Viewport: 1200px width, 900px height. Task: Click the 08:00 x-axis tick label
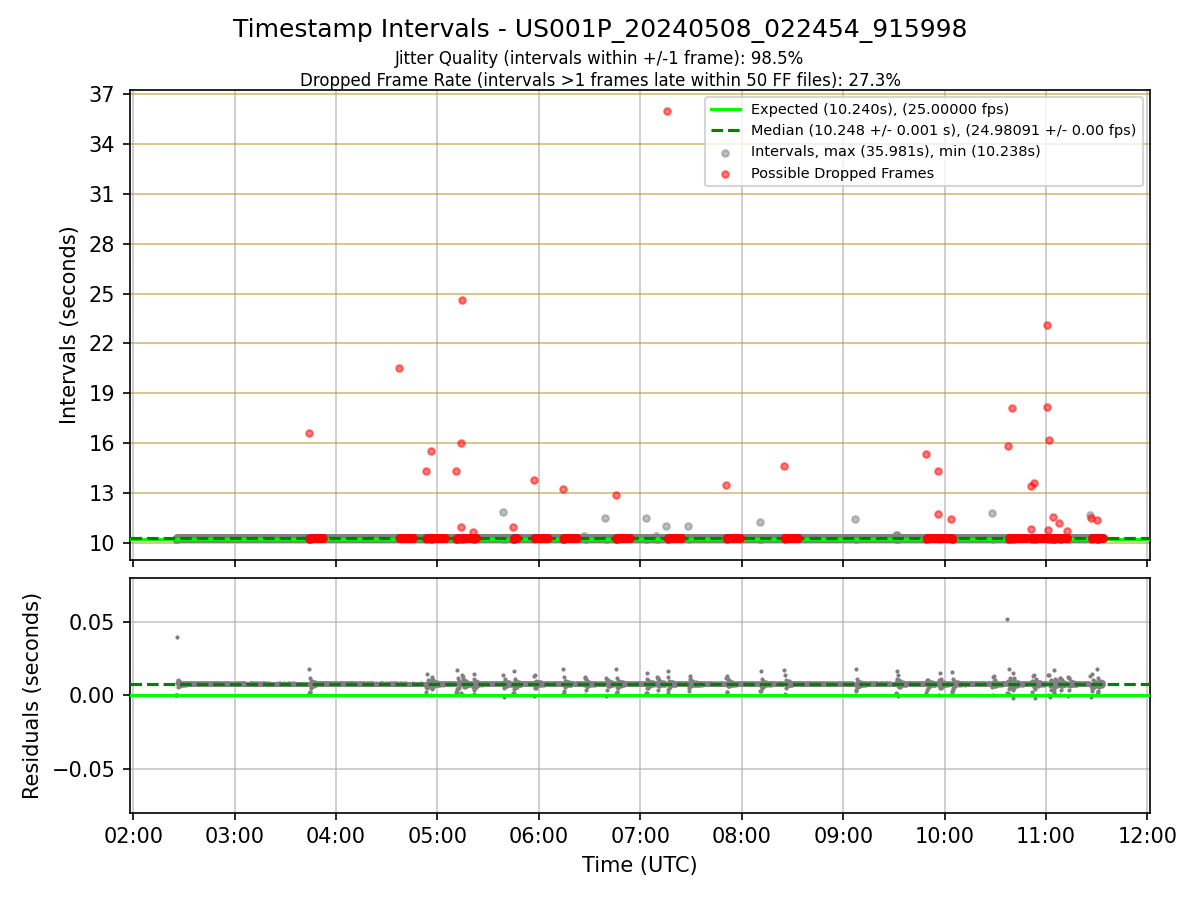742,835
